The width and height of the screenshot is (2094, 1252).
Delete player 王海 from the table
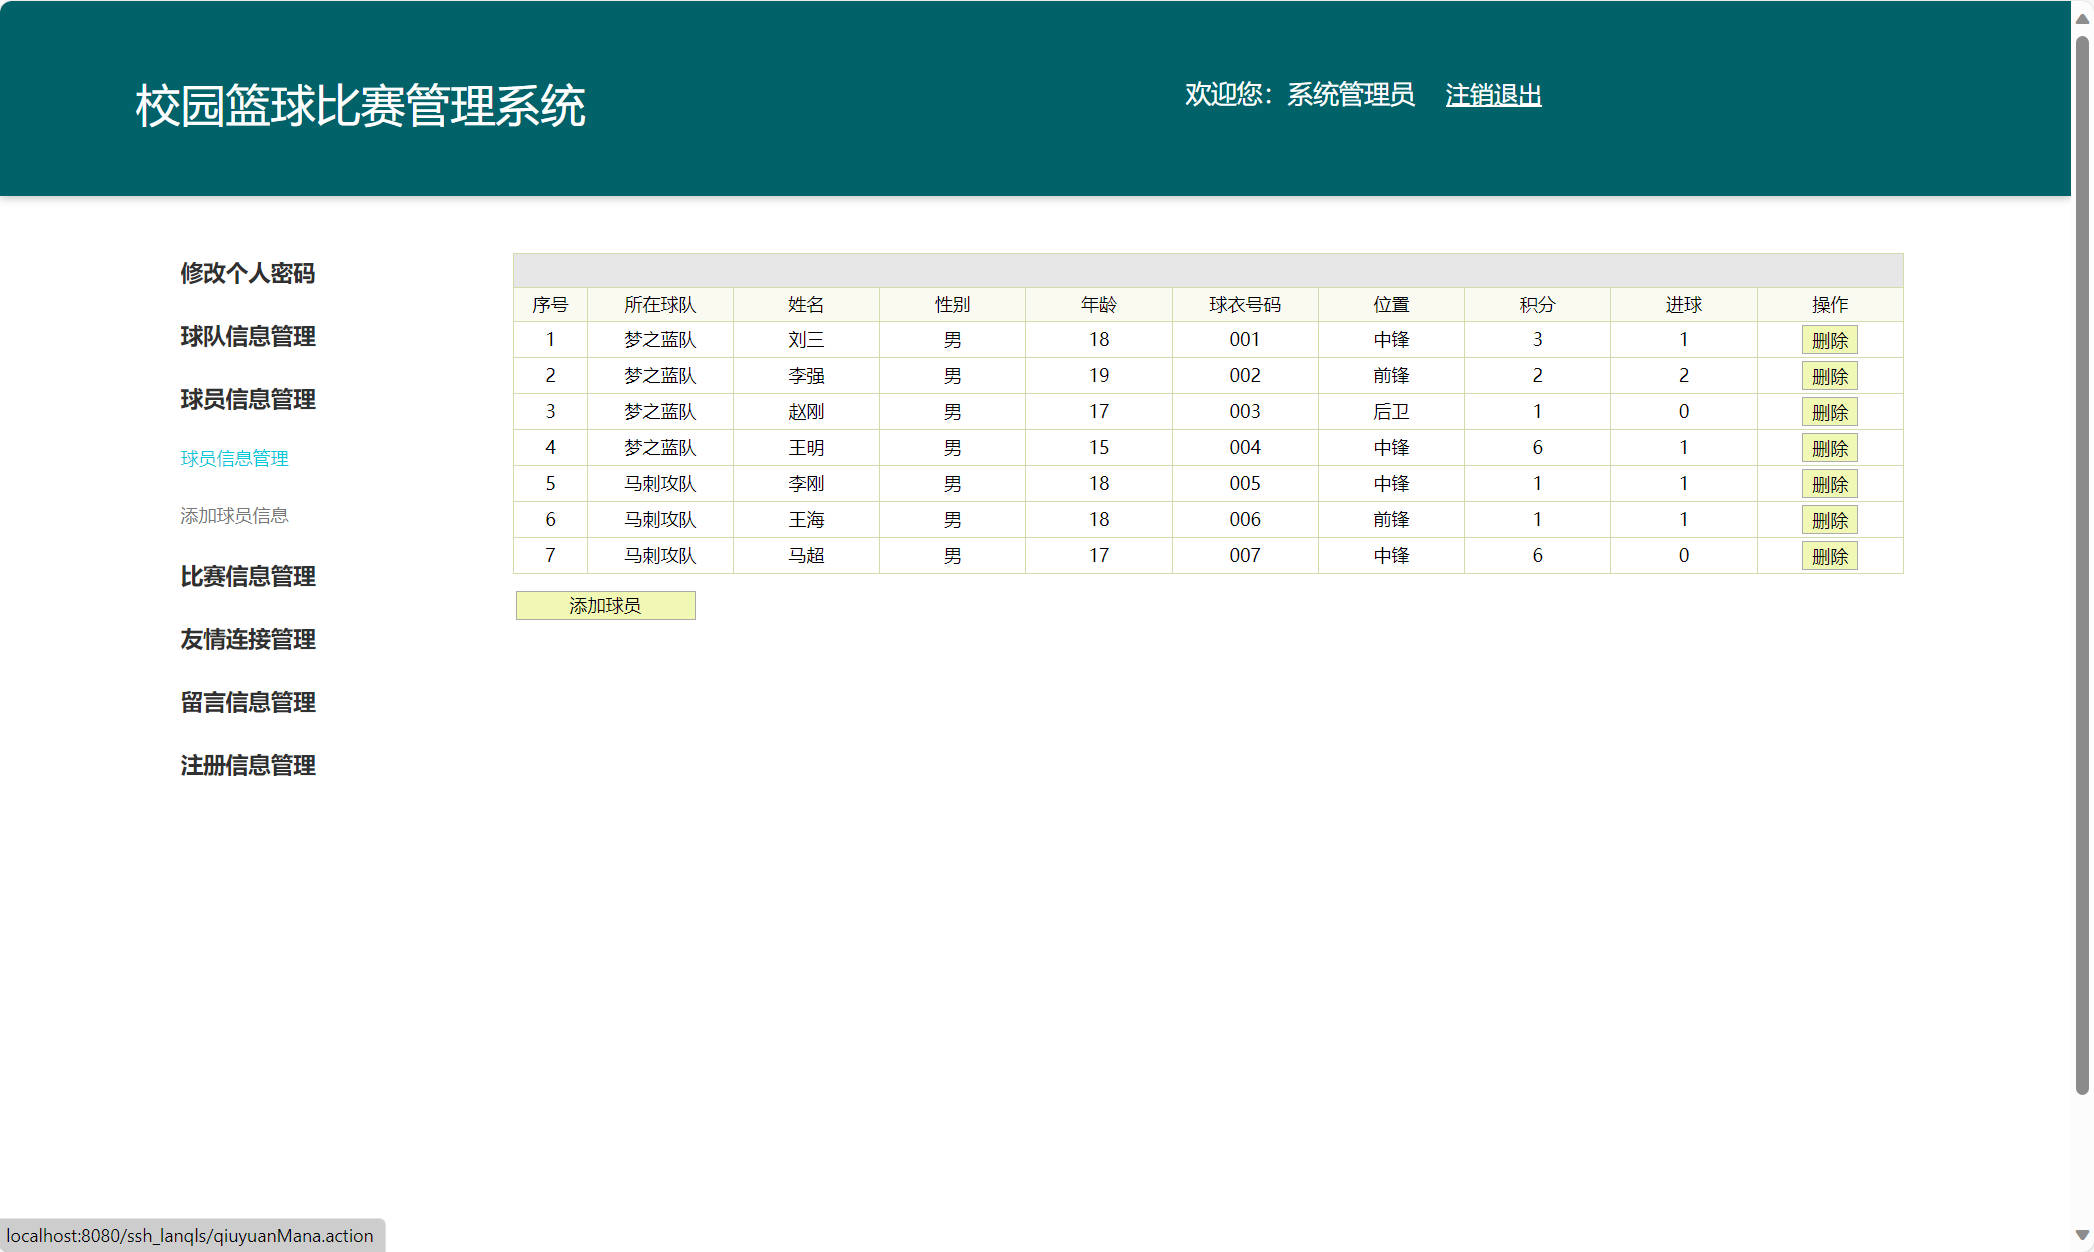click(1829, 520)
